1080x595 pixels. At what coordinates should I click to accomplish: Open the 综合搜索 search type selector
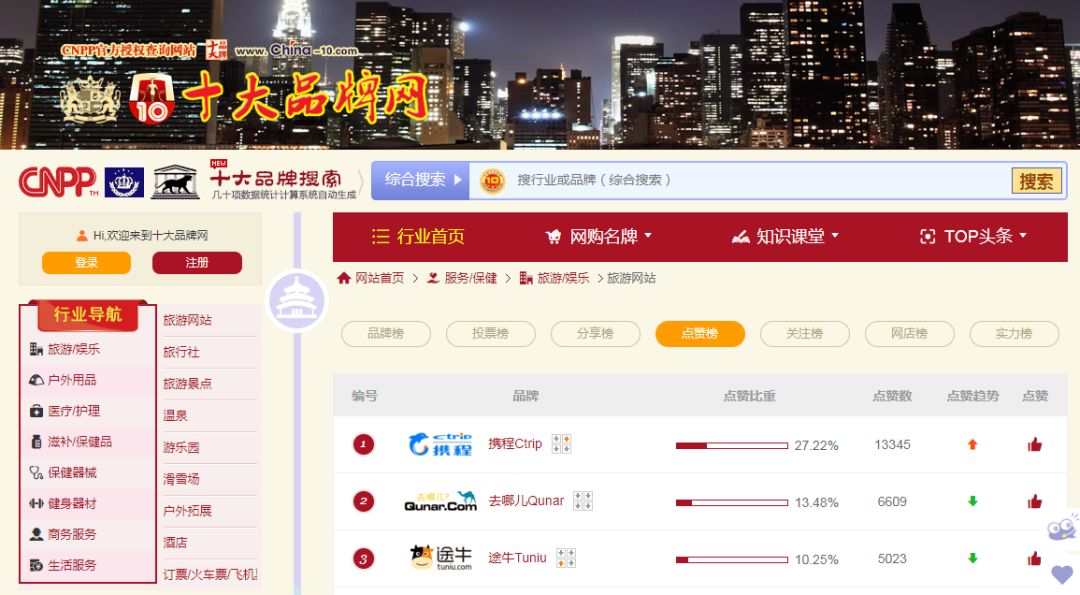tap(421, 180)
